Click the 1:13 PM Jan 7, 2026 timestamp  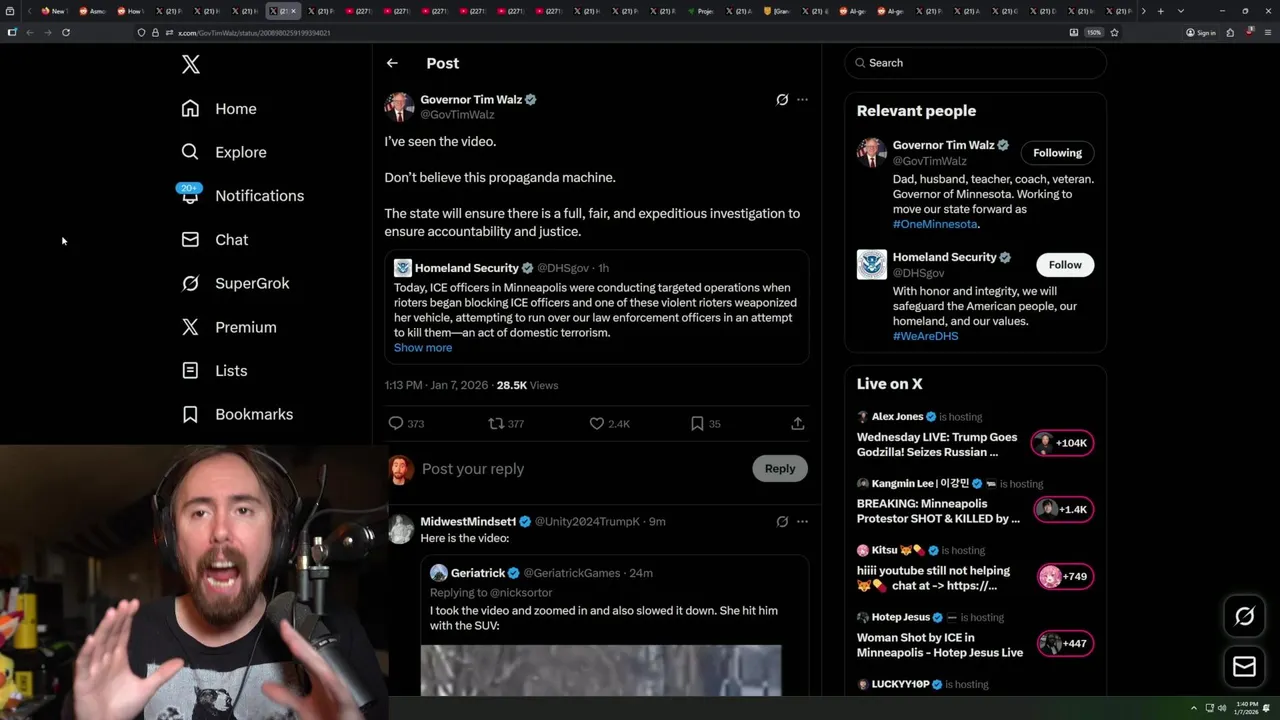point(436,385)
